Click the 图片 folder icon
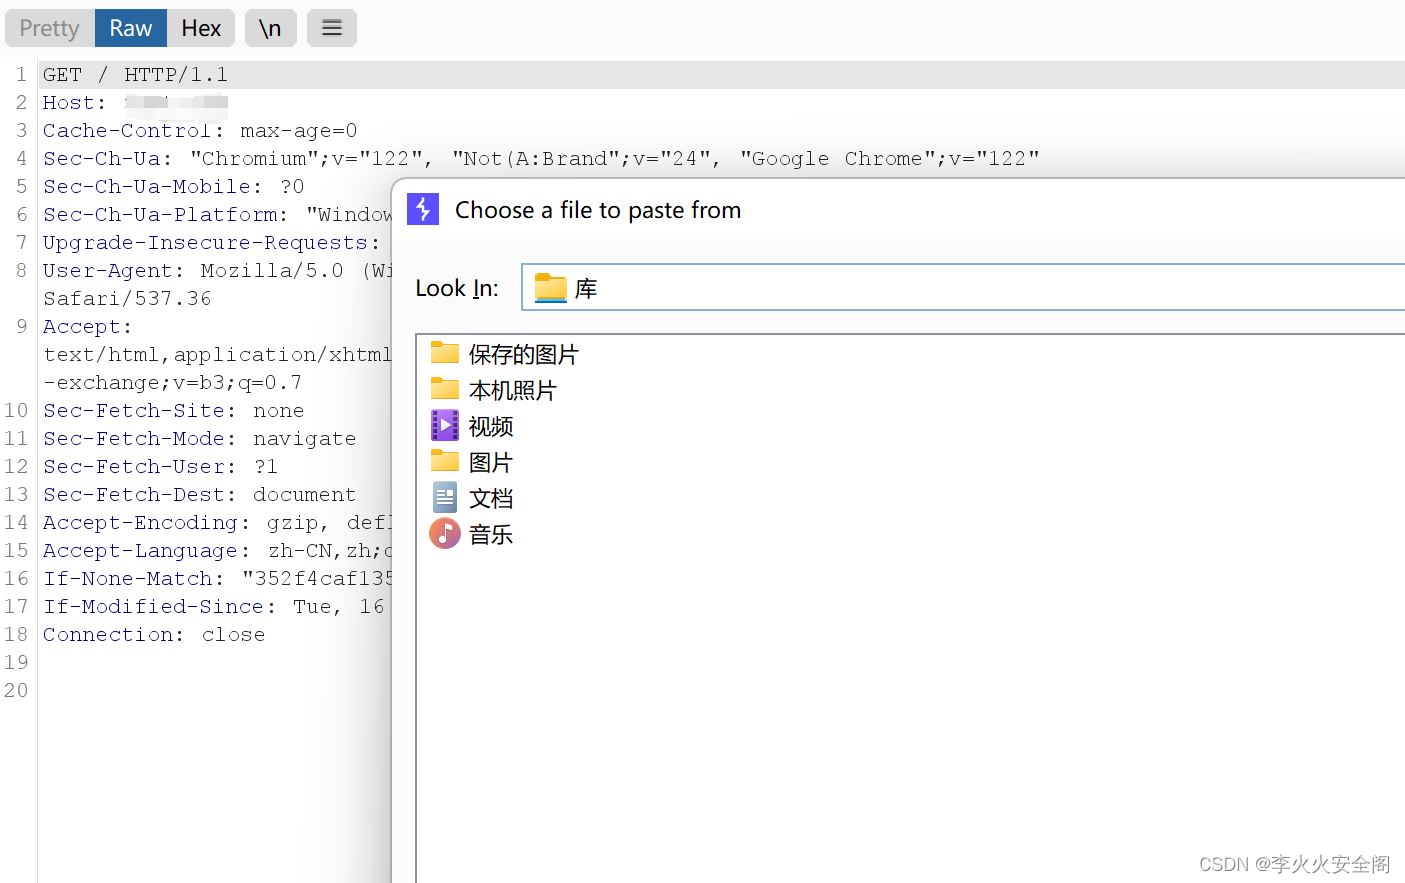The height and width of the screenshot is (883, 1405). 445,461
